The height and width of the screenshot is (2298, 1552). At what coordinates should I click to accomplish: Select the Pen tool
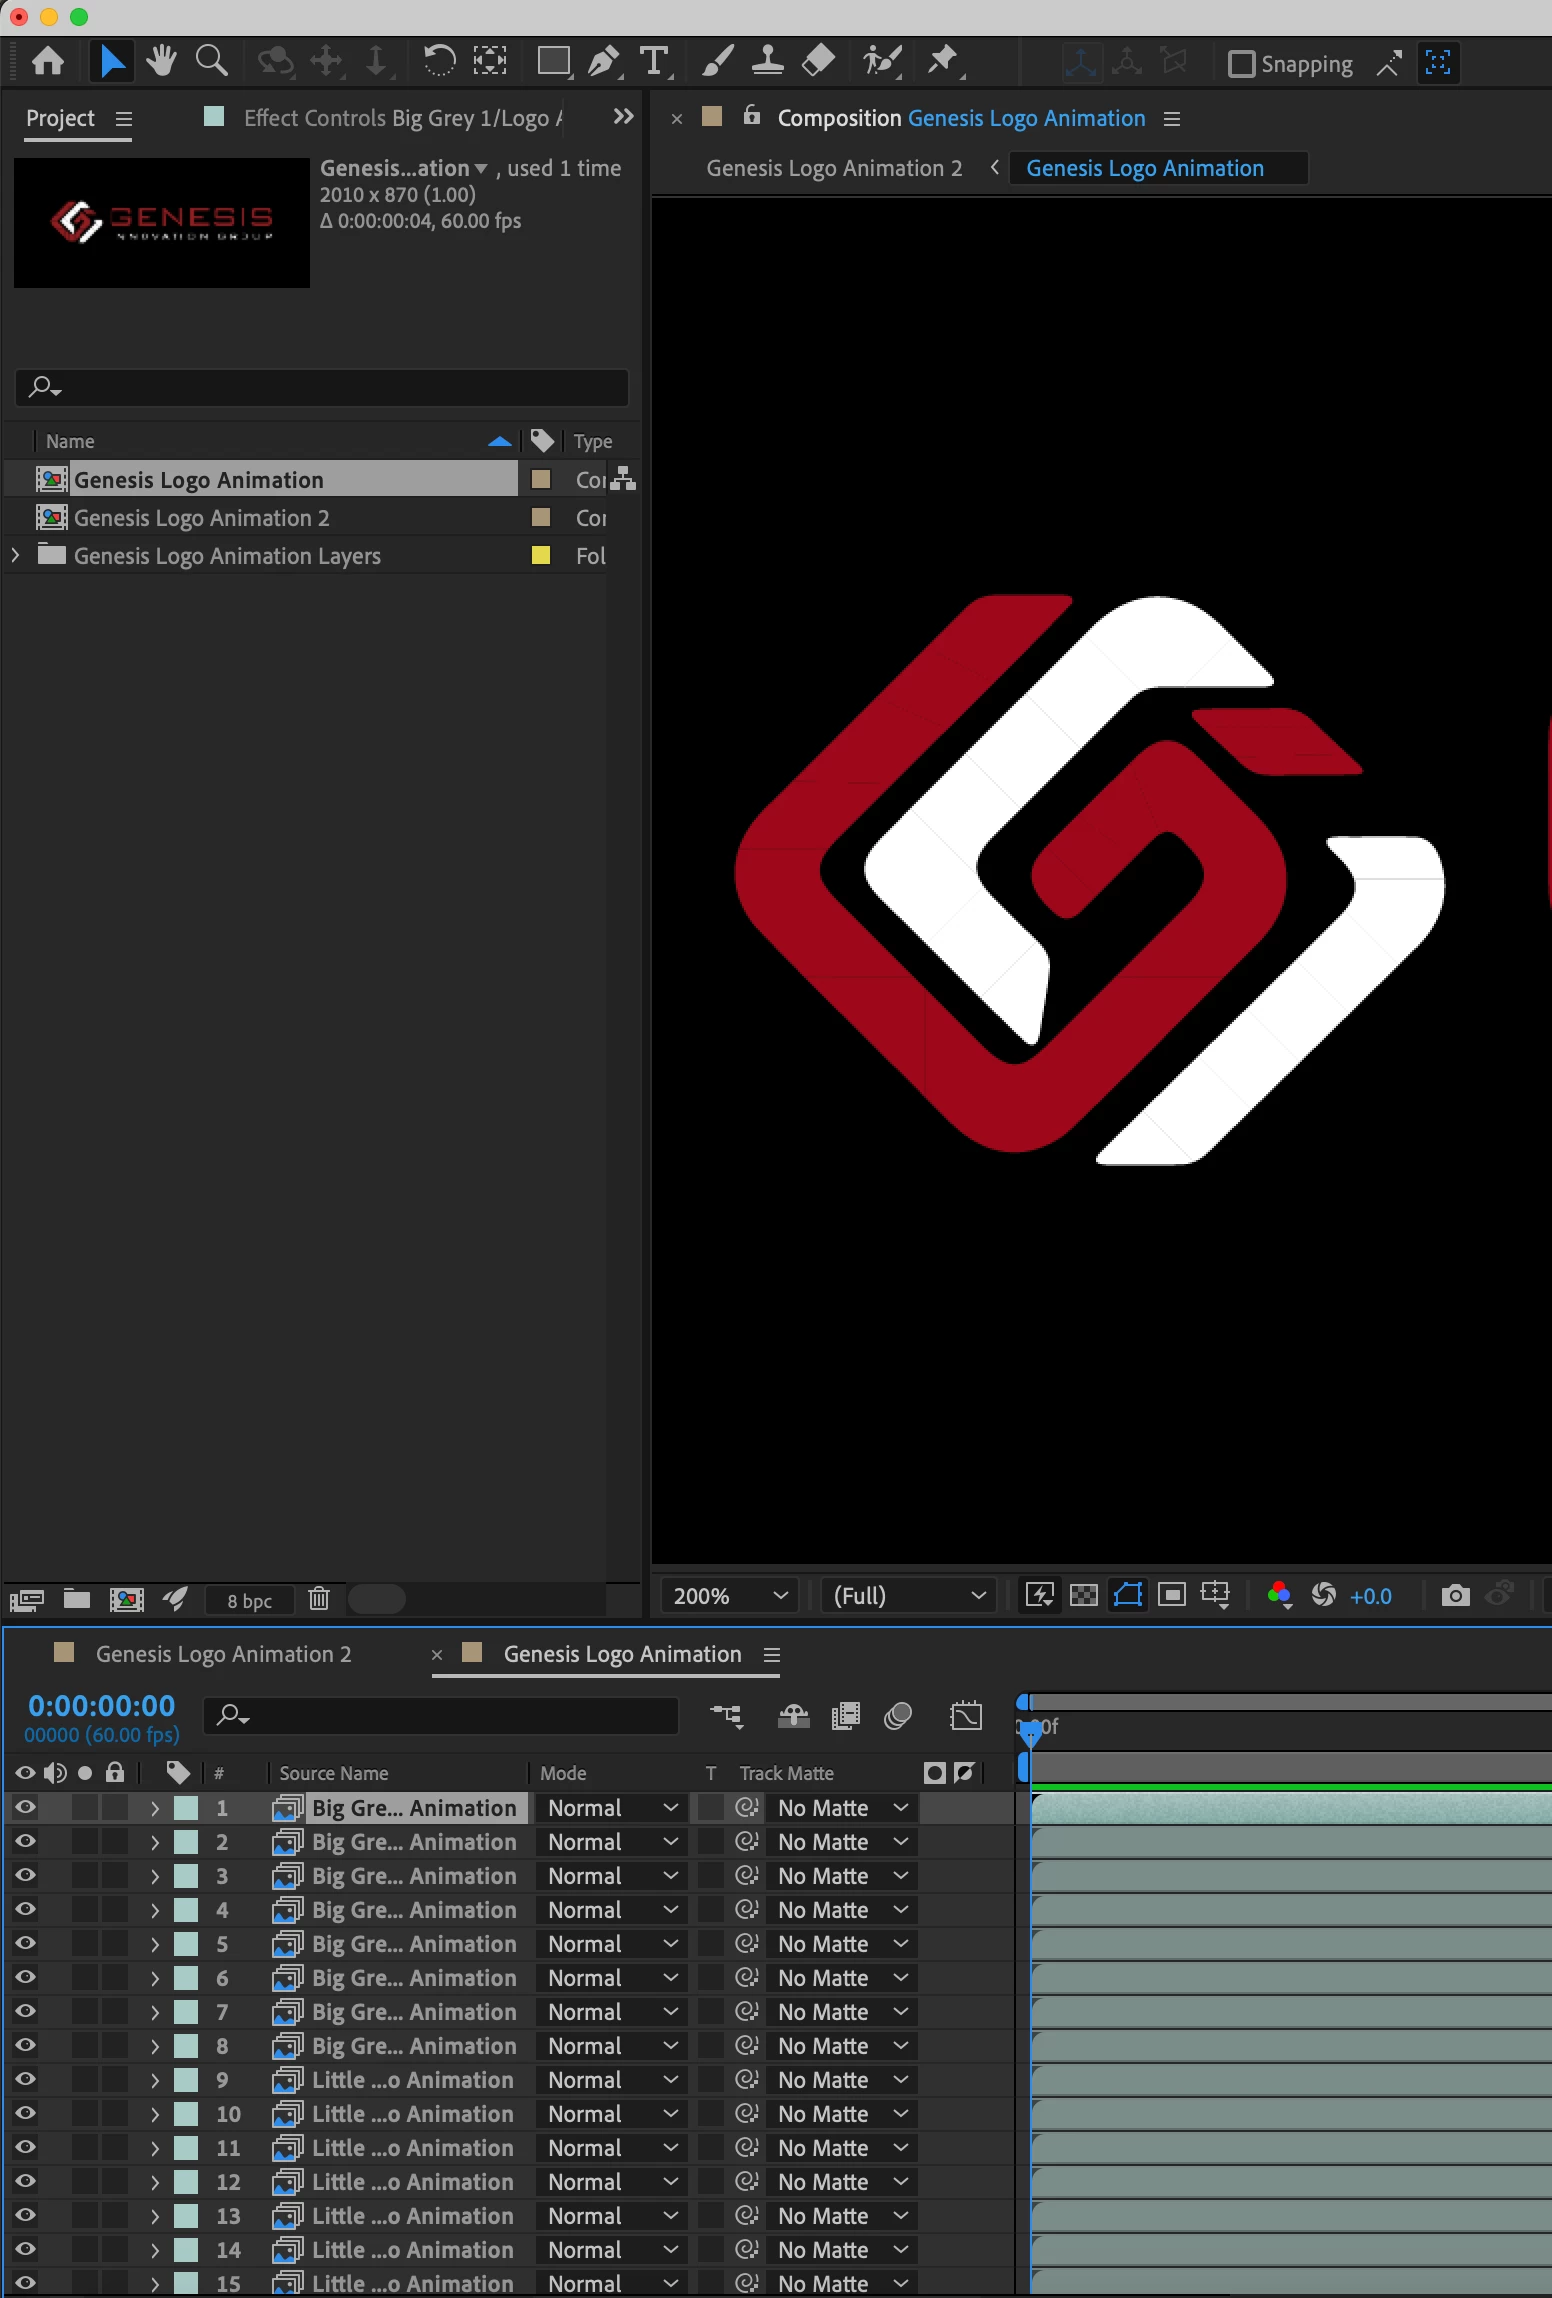click(x=603, y=62)
